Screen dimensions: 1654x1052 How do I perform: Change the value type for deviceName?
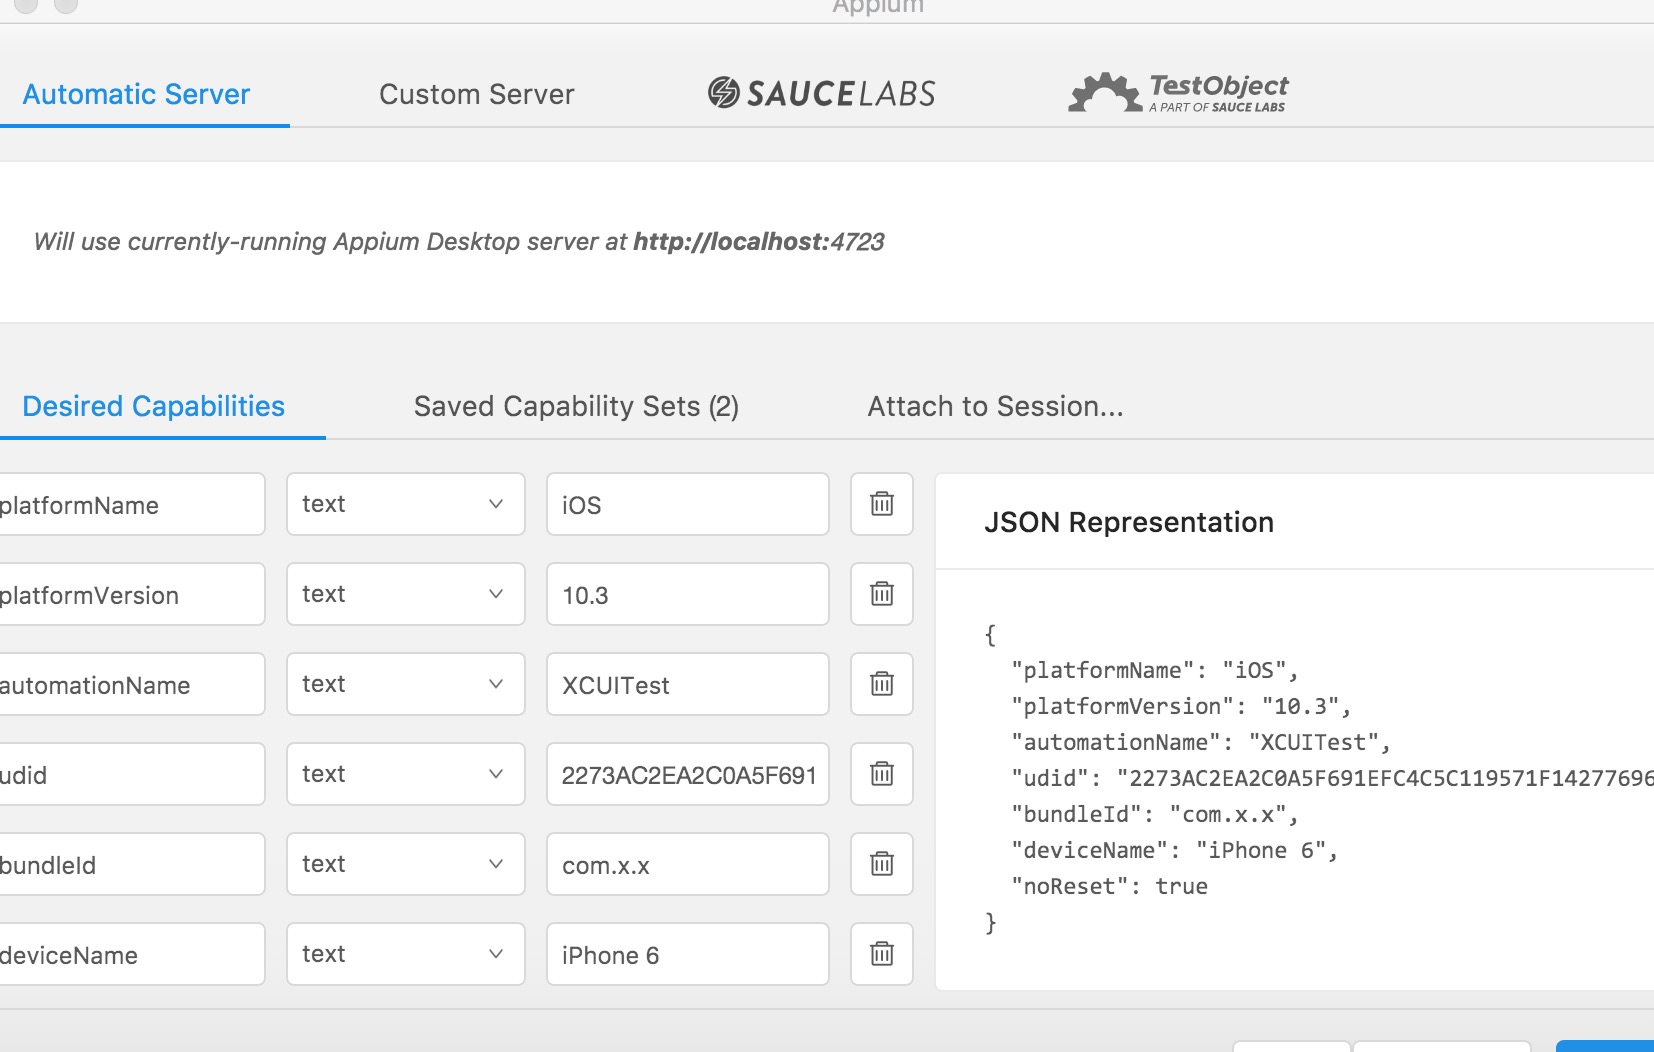[x=406, y=954]
